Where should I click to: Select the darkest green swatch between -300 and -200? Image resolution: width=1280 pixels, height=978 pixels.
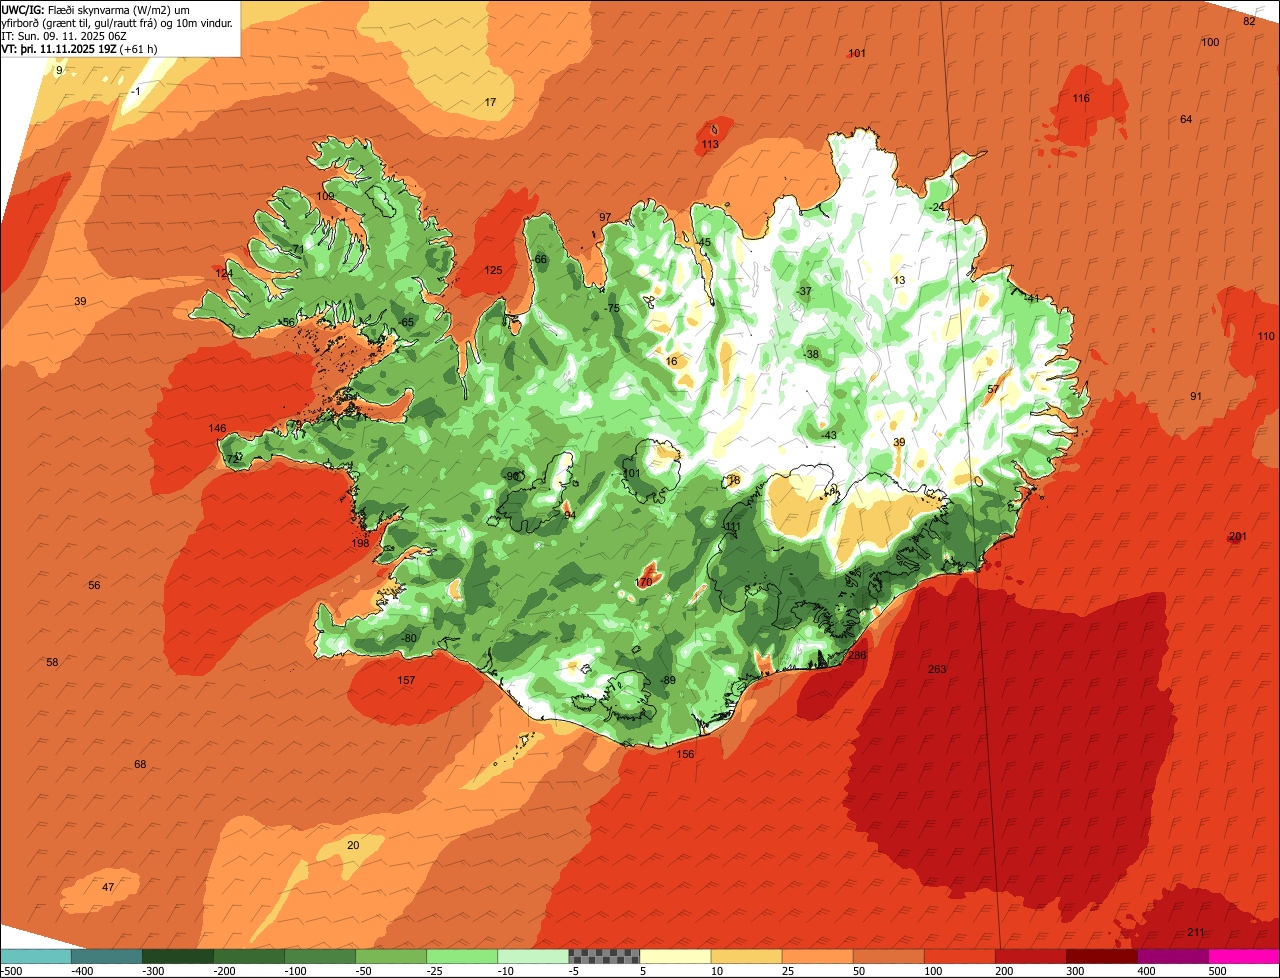177,956
